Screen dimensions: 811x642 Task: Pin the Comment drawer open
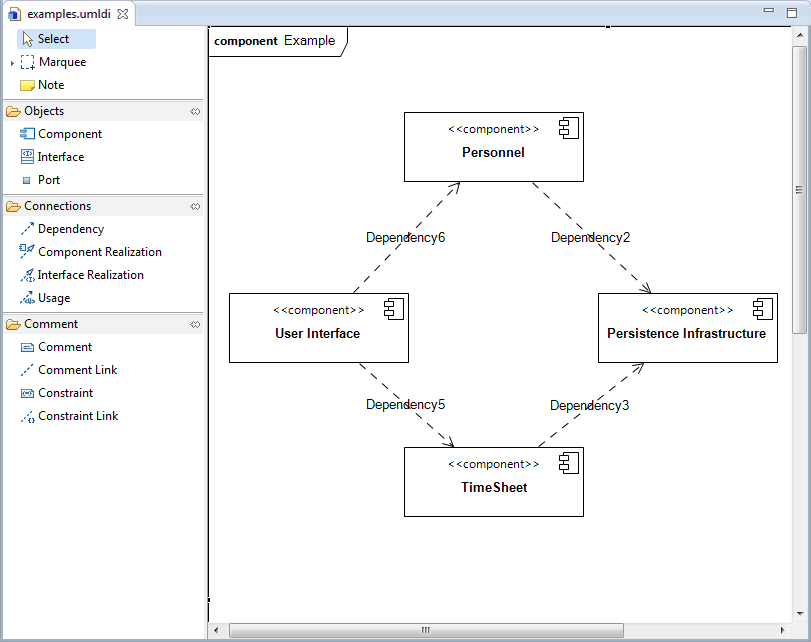(195, 325)
